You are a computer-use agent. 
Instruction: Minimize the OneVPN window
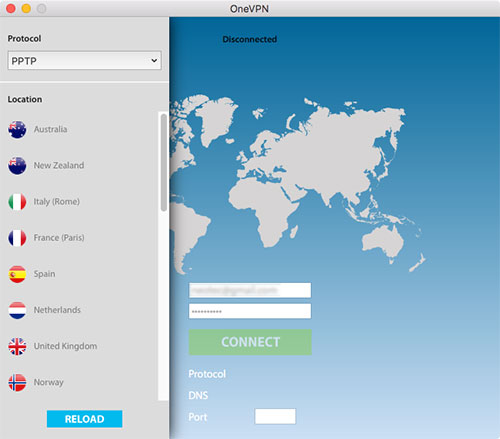tap(26, 8)
